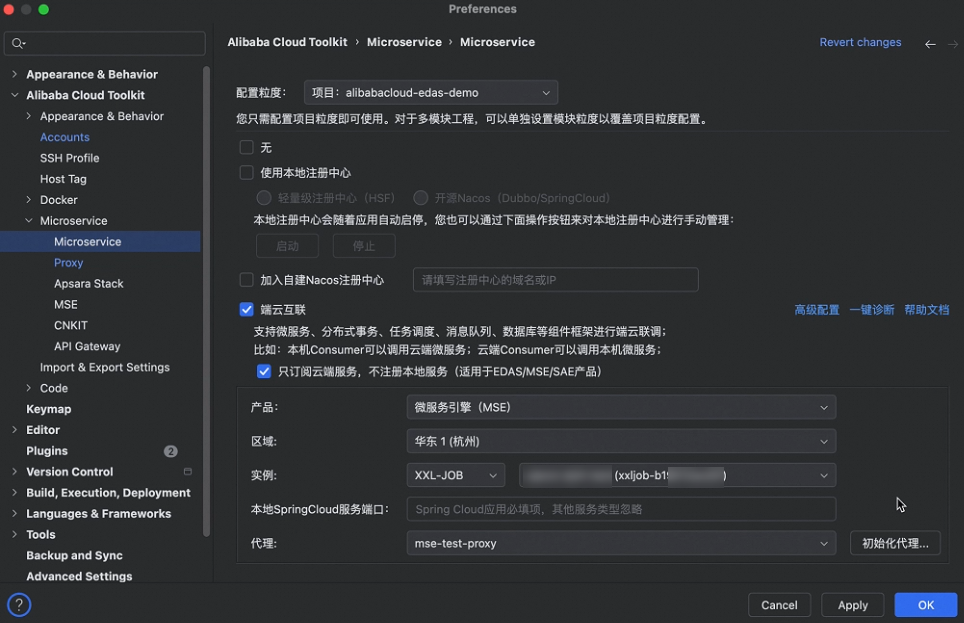This screenshot has width=964, height=623.
Task: Open the help question mark icon
Action: point(19,605)
